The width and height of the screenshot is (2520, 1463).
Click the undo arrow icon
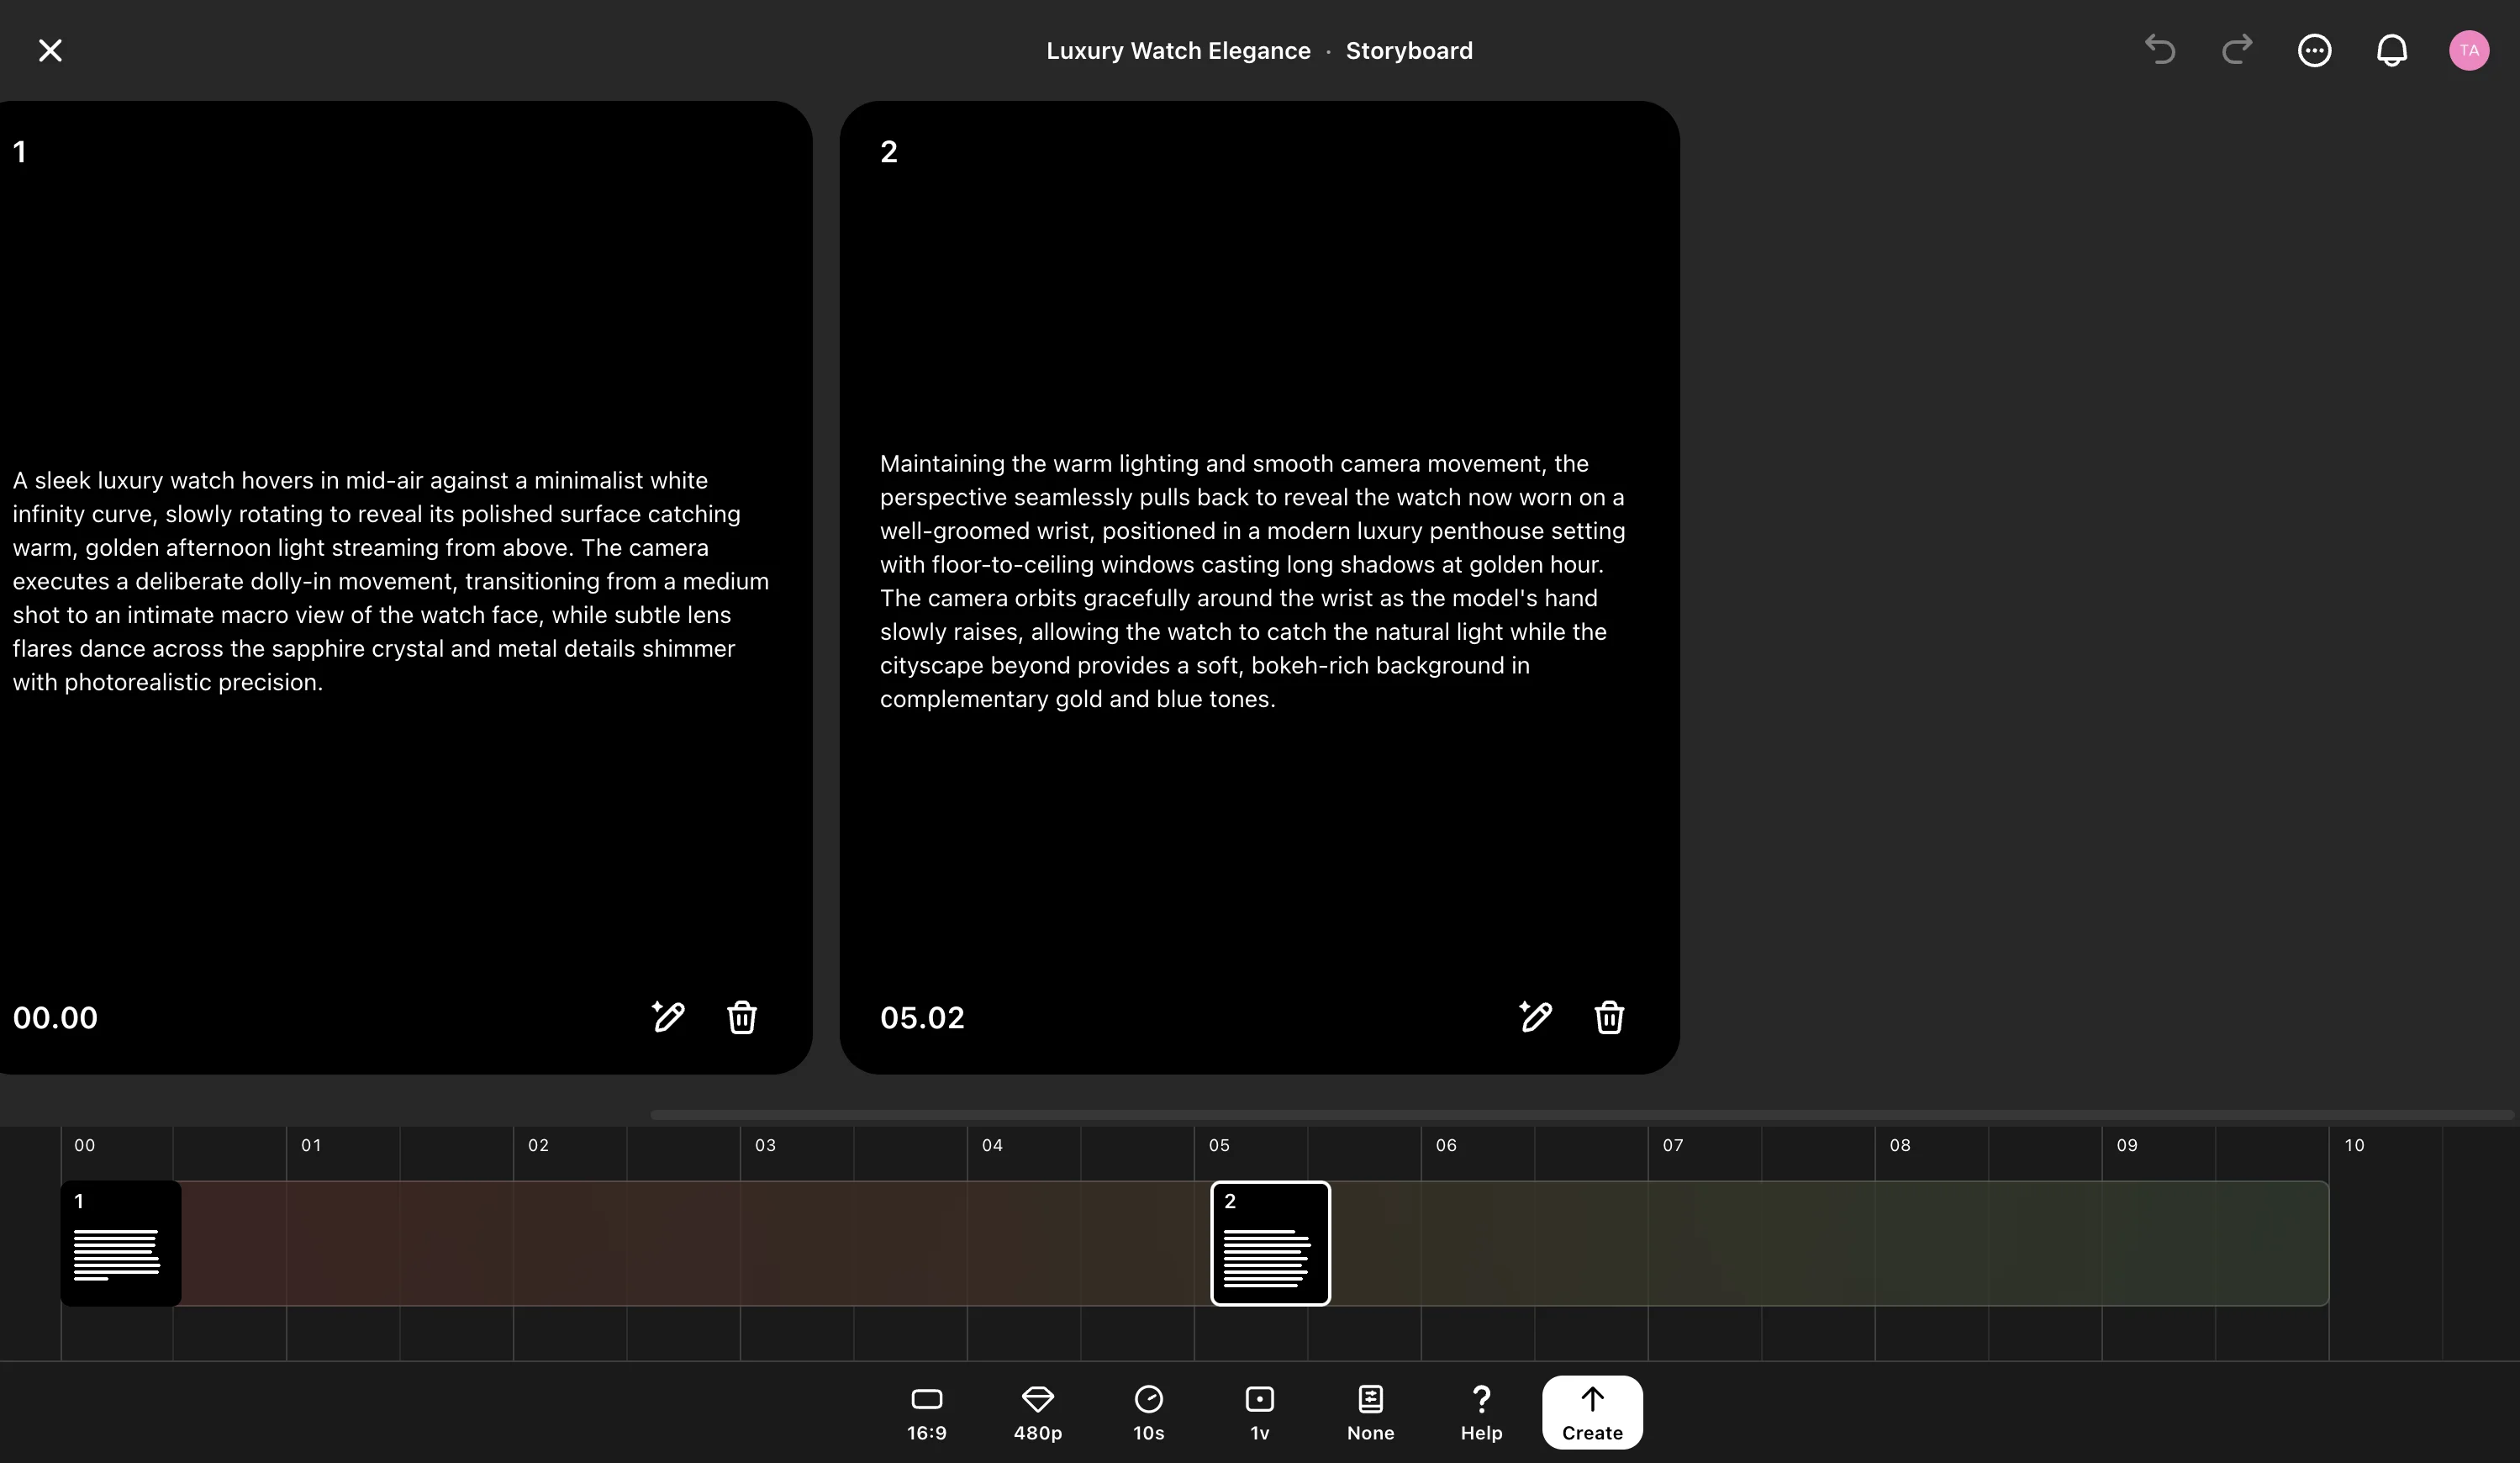(x=2160, y=50)
